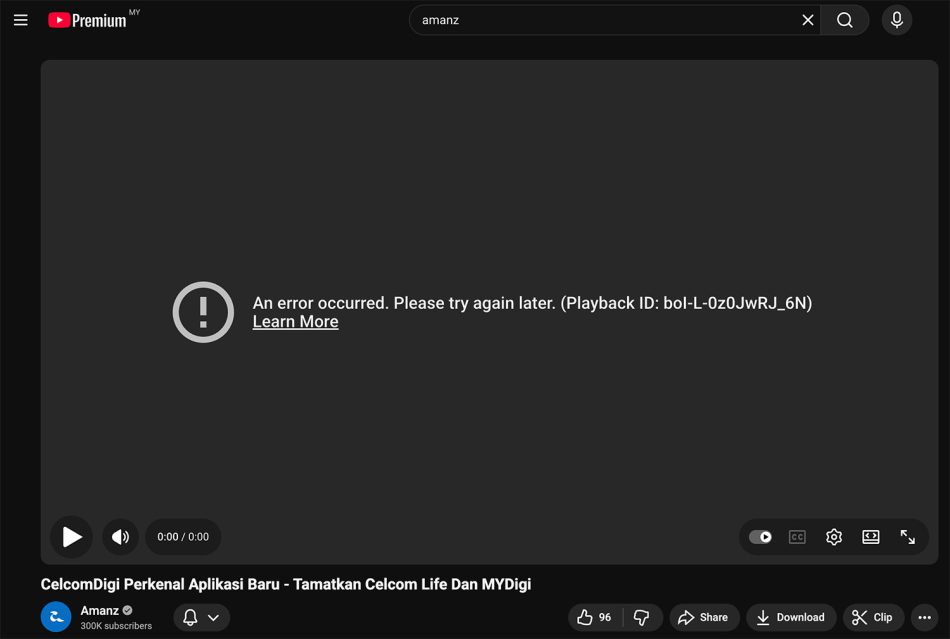950x639 pixels.
Task: Clear the amanz search query with X
Action: [808, 19]
